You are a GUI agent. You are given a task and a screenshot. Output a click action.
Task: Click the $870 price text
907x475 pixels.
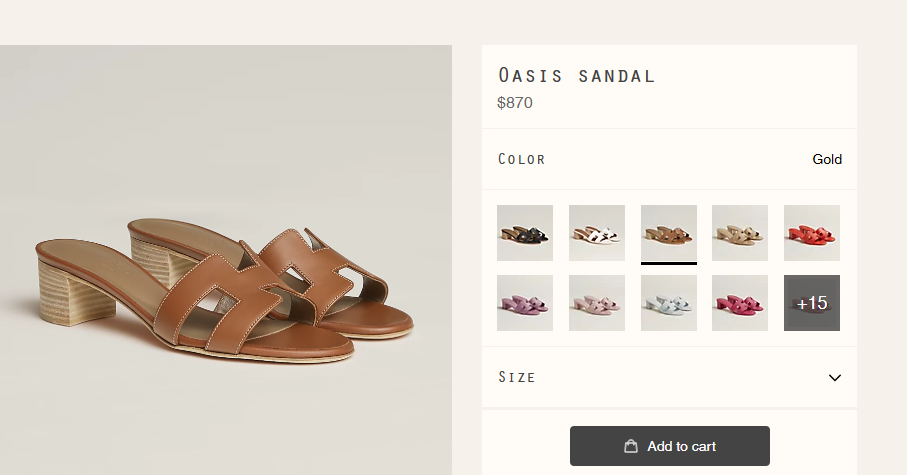coord(515,103)
